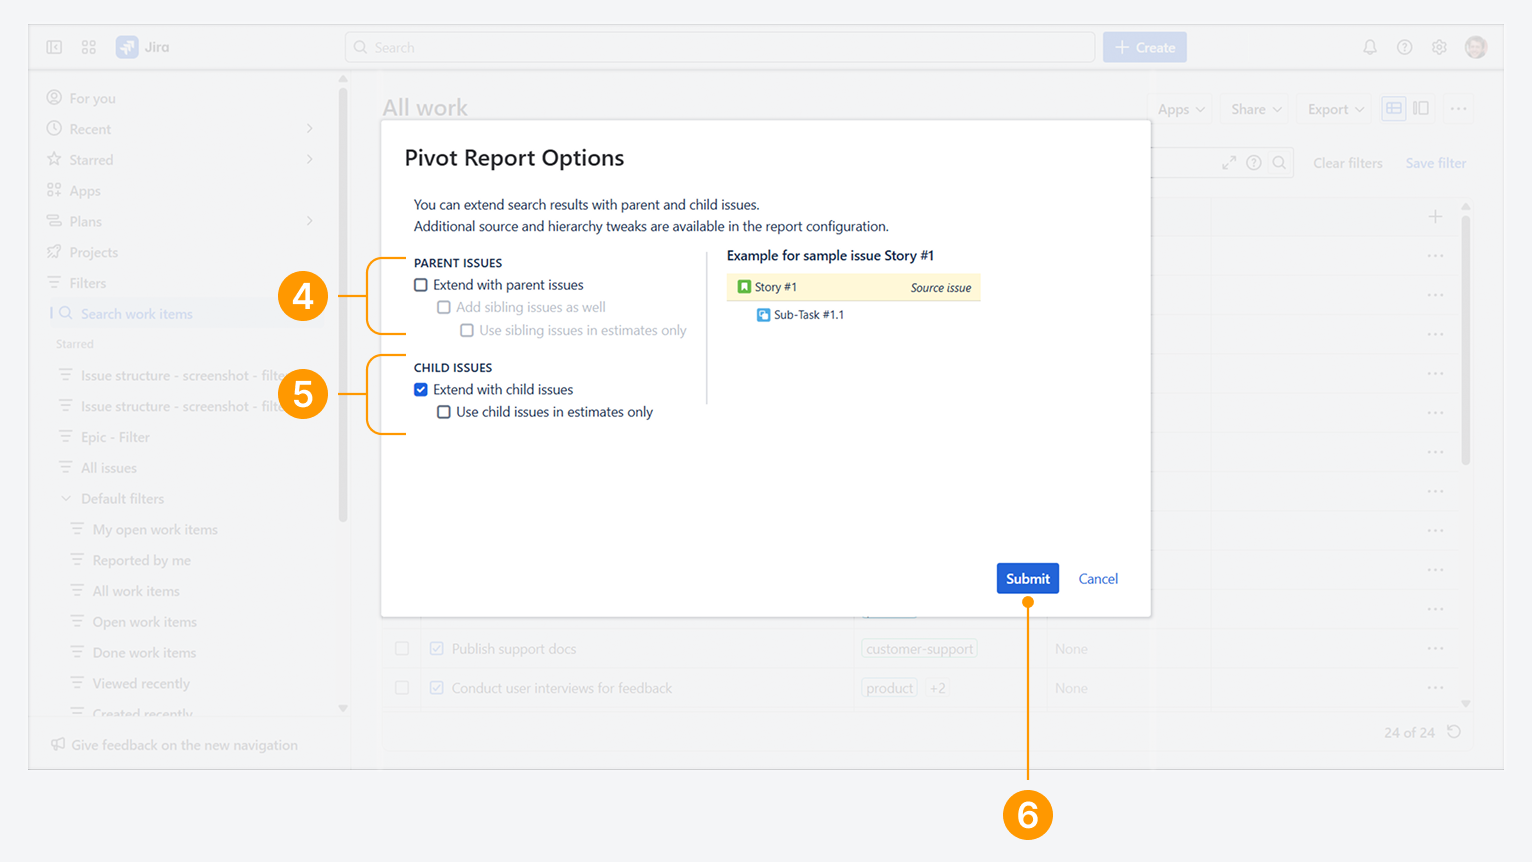This screenshot has width=1532, height=862.
Task: Click the user profile avatar
Action: [x=1476, y=47]
